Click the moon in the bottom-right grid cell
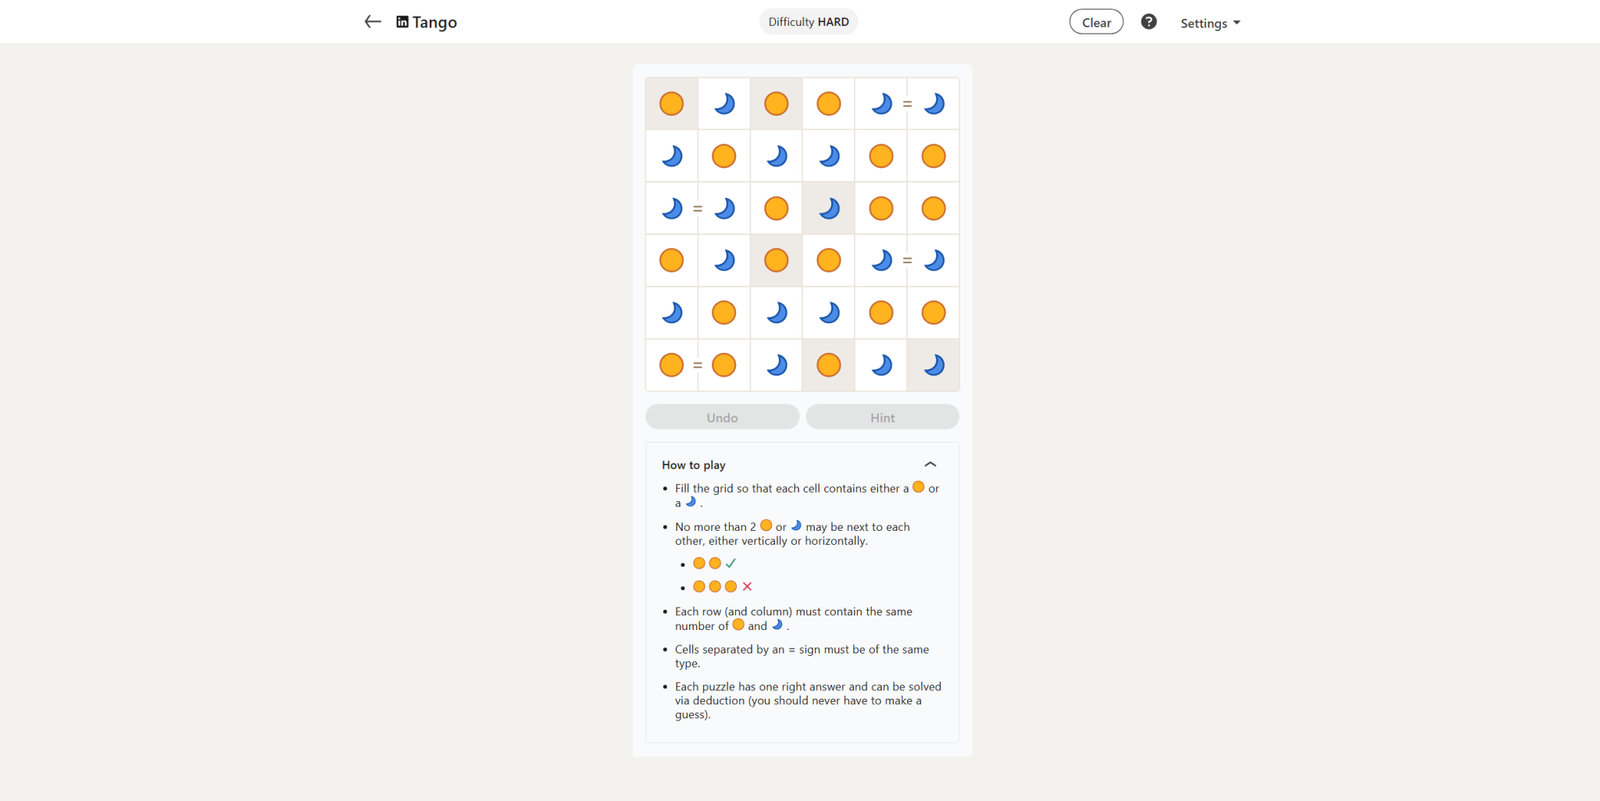This screenshot has height=801, width=1600. [x=933, y=365]
